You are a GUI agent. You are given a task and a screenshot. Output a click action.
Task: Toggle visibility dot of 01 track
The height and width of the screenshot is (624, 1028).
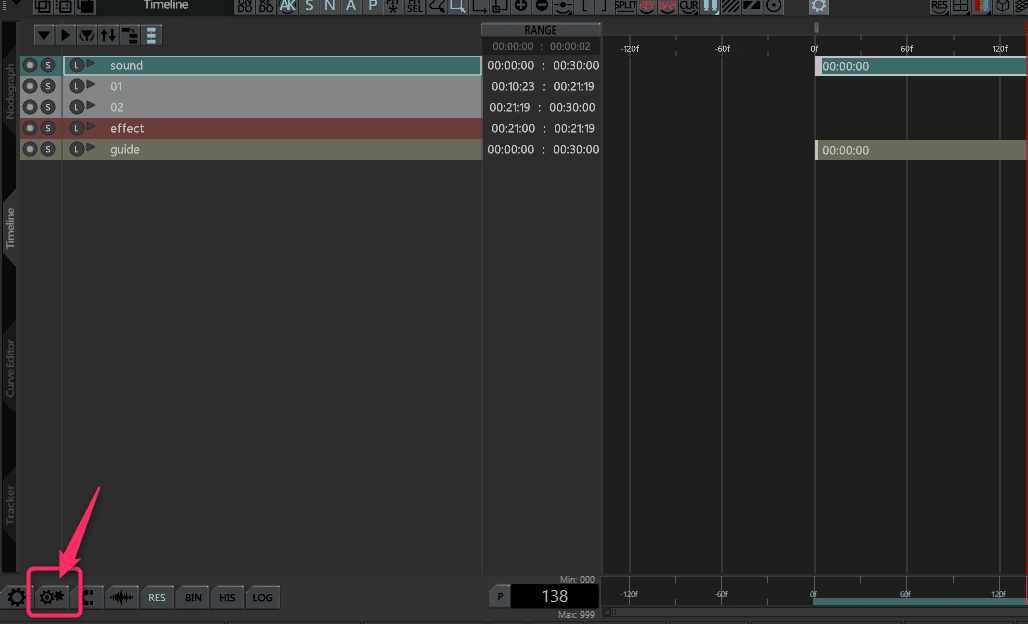30,86
